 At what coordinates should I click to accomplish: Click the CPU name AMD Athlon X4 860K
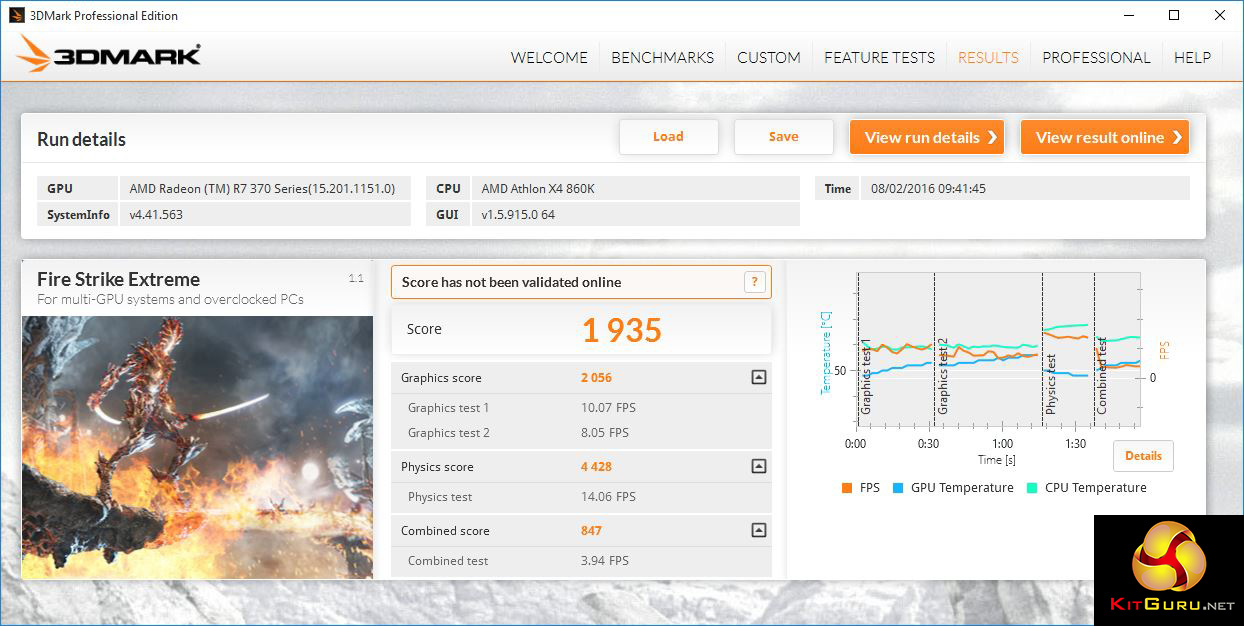point(538,188)
